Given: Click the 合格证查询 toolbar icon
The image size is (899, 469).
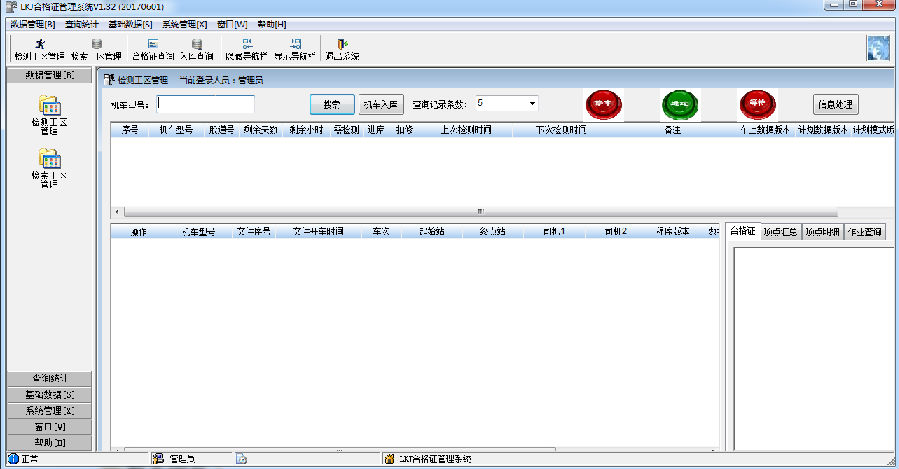Looking at the screenshot, I should pyautogui.click(x=153, y=49).
